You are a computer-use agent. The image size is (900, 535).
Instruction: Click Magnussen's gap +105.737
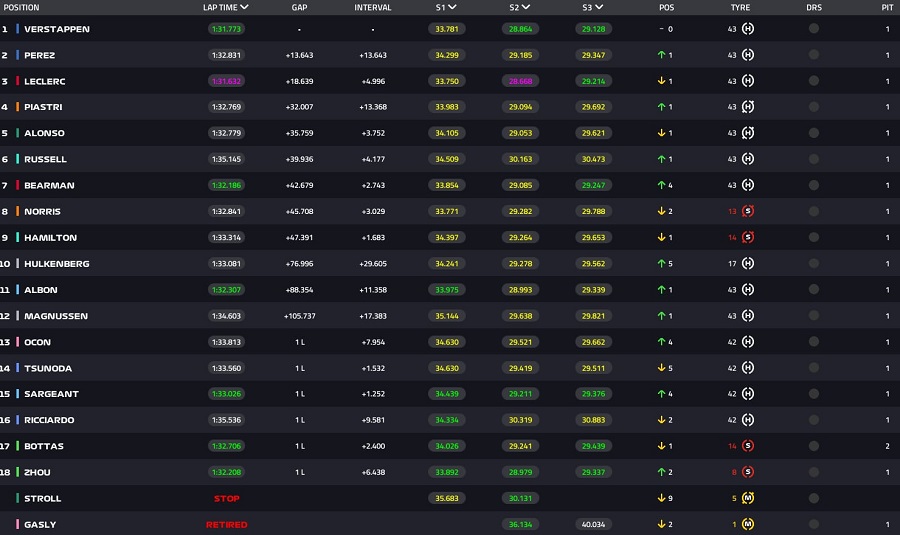[x=299, y=316]
